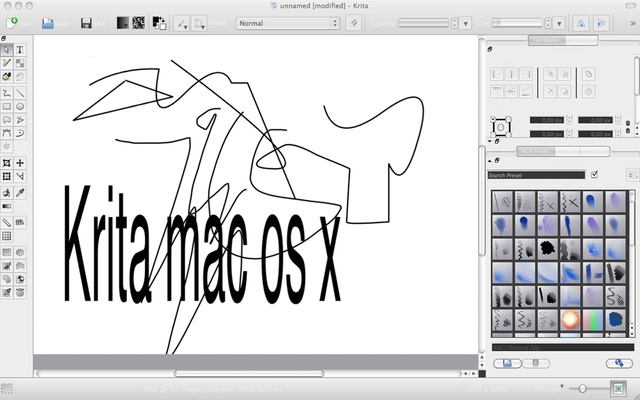
Task: Toggle the checkbox beside Search Preset
Action: point(594,174)
